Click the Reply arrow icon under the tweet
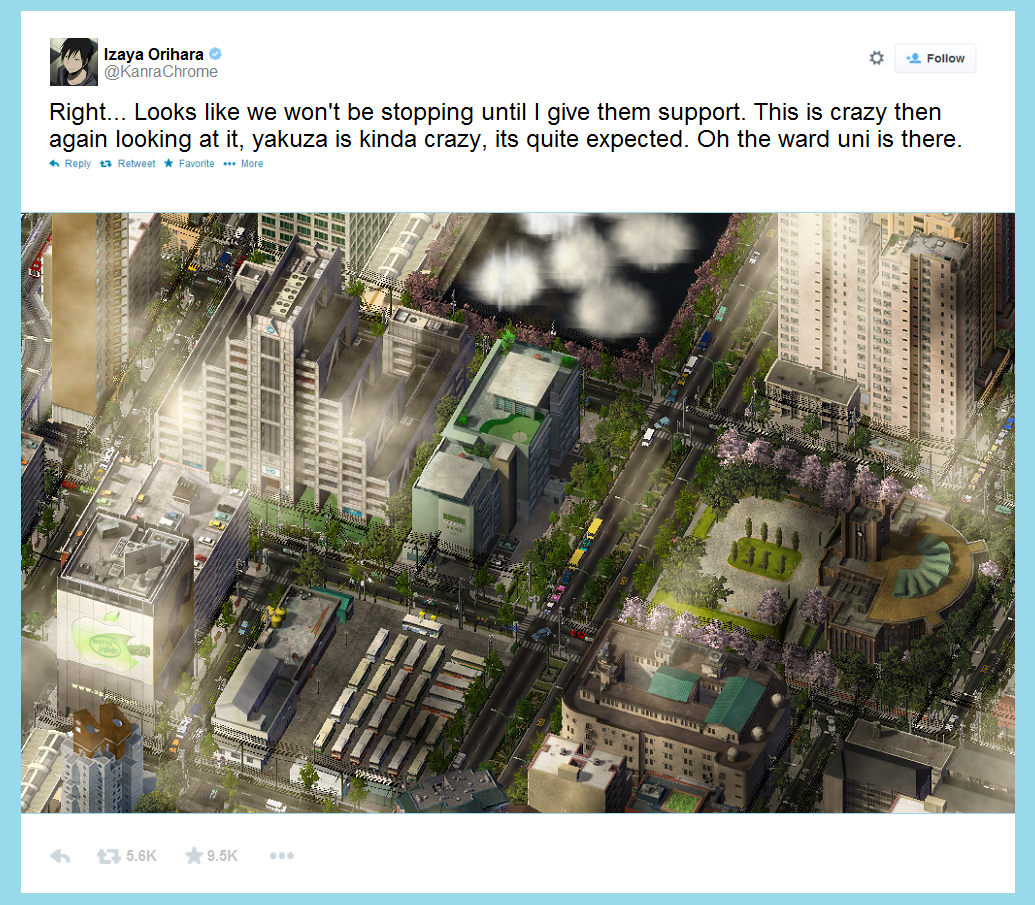This screenshot has width=1035, height=905. click(54, 164)
